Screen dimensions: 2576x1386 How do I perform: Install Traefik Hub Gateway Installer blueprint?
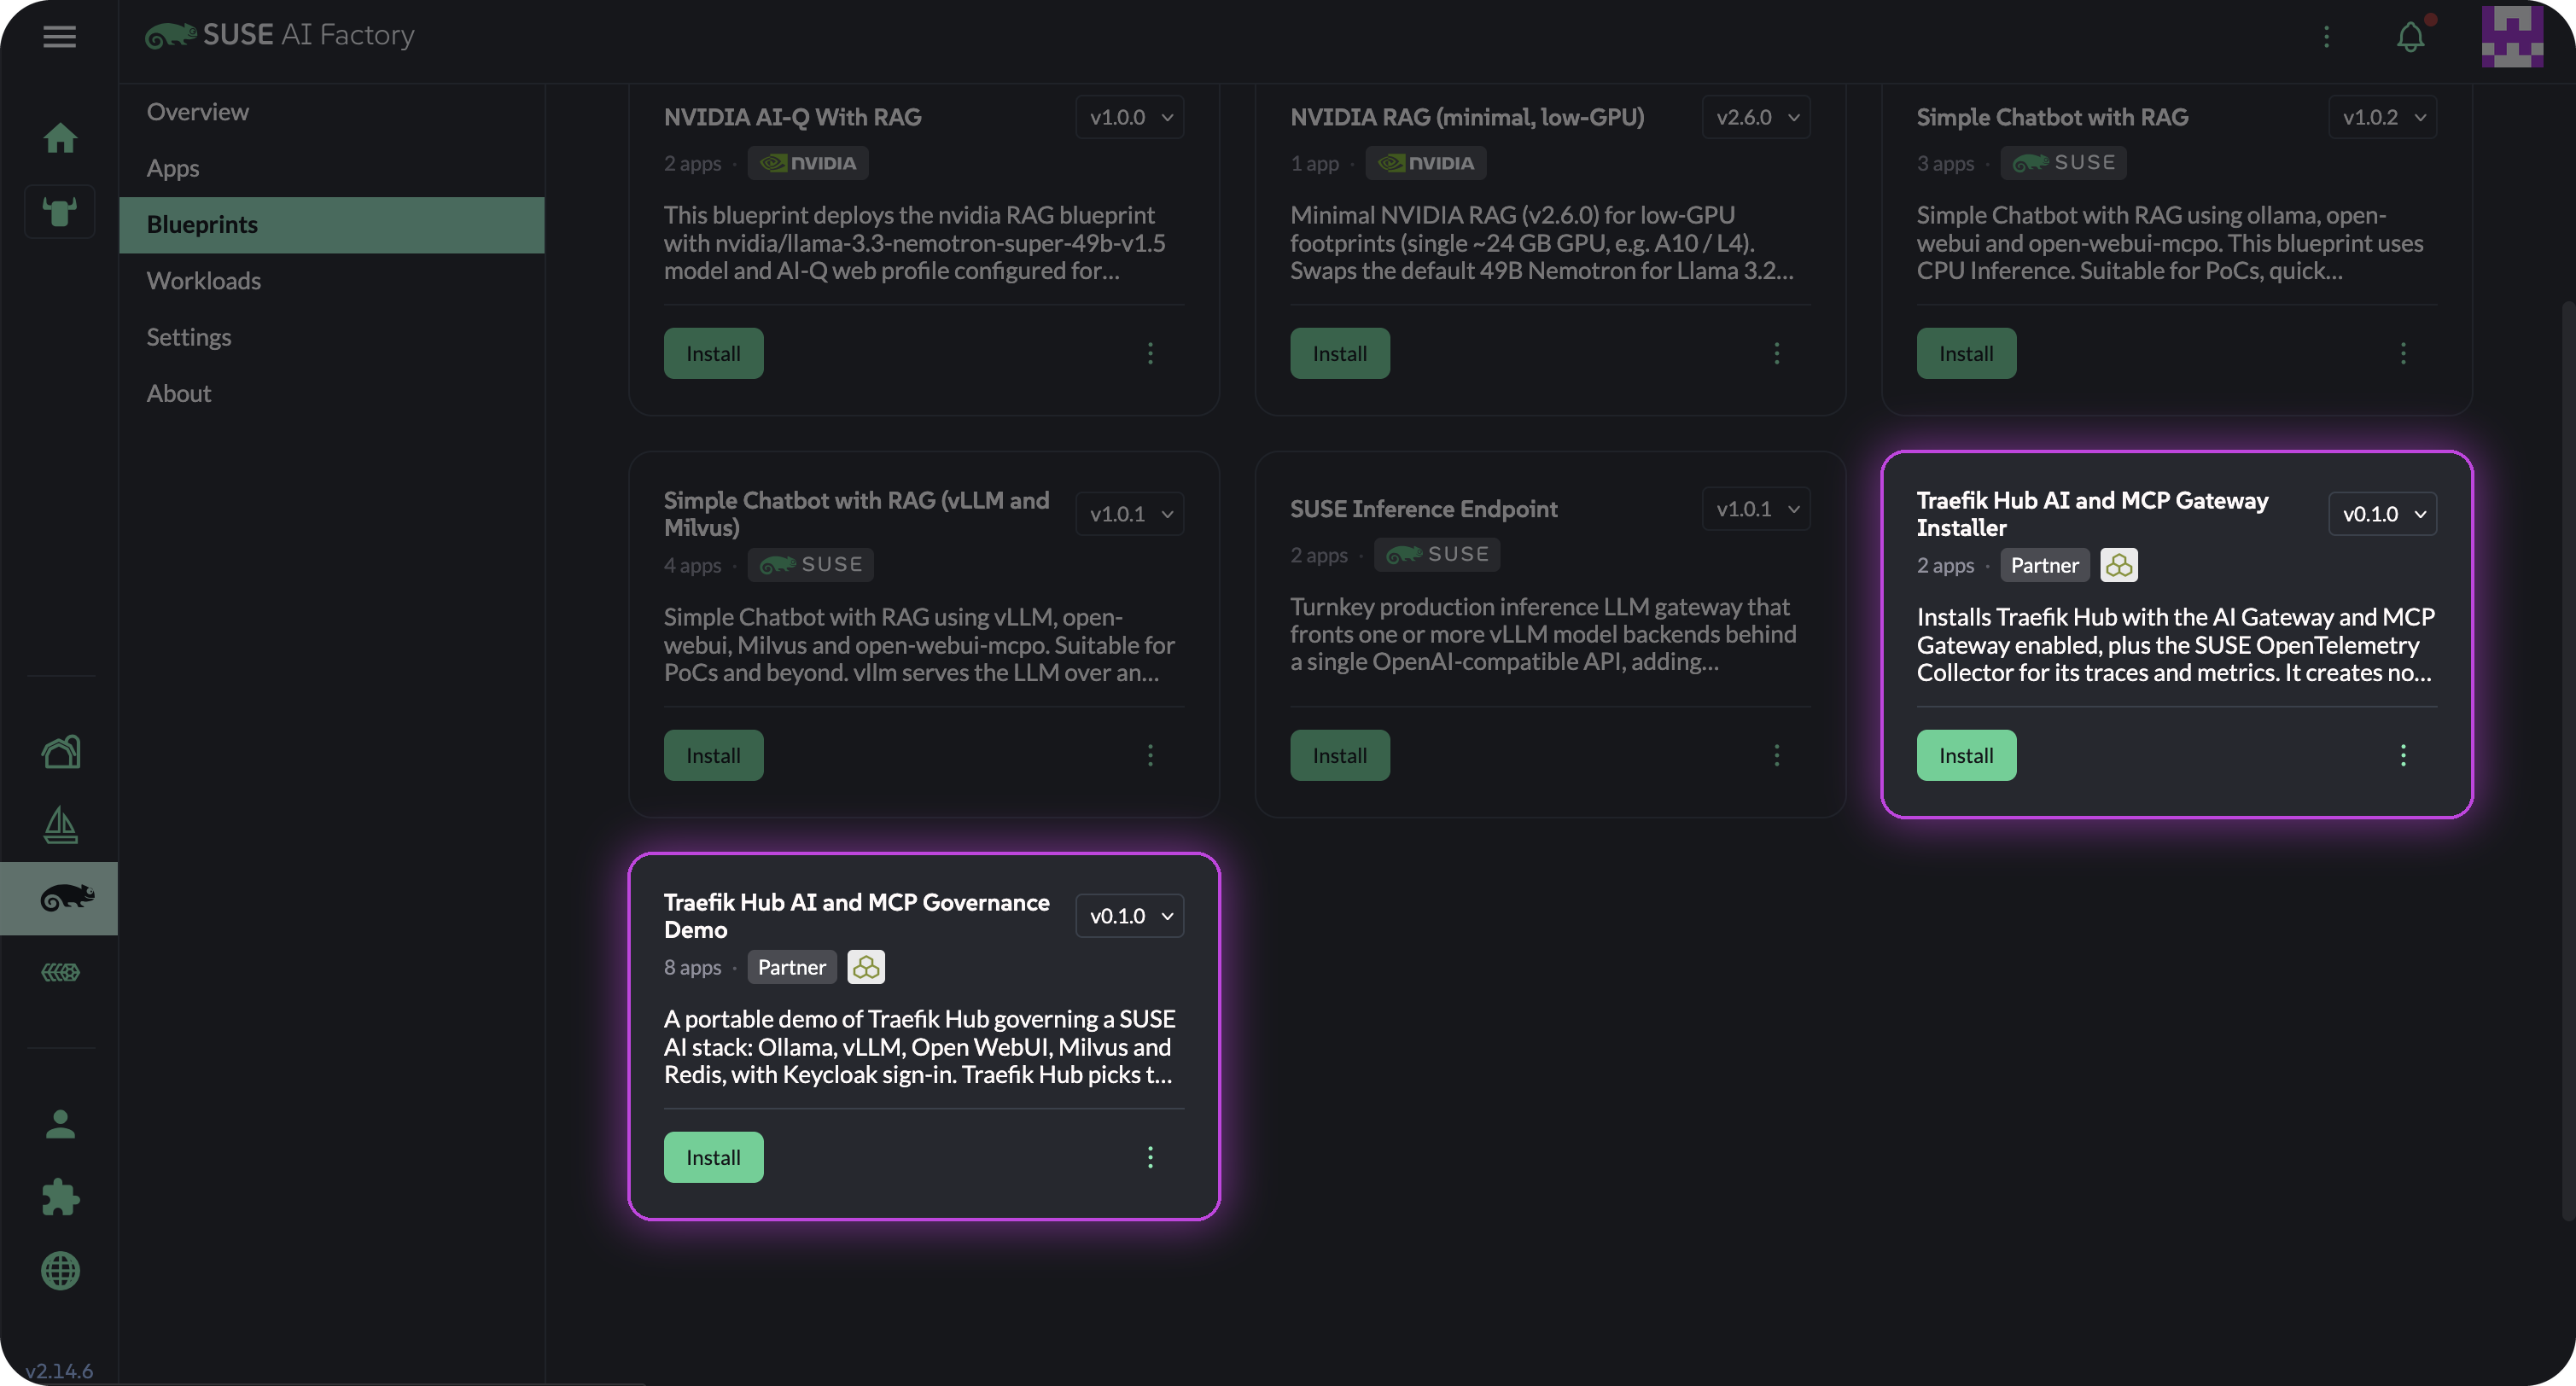click(1966, 755)
